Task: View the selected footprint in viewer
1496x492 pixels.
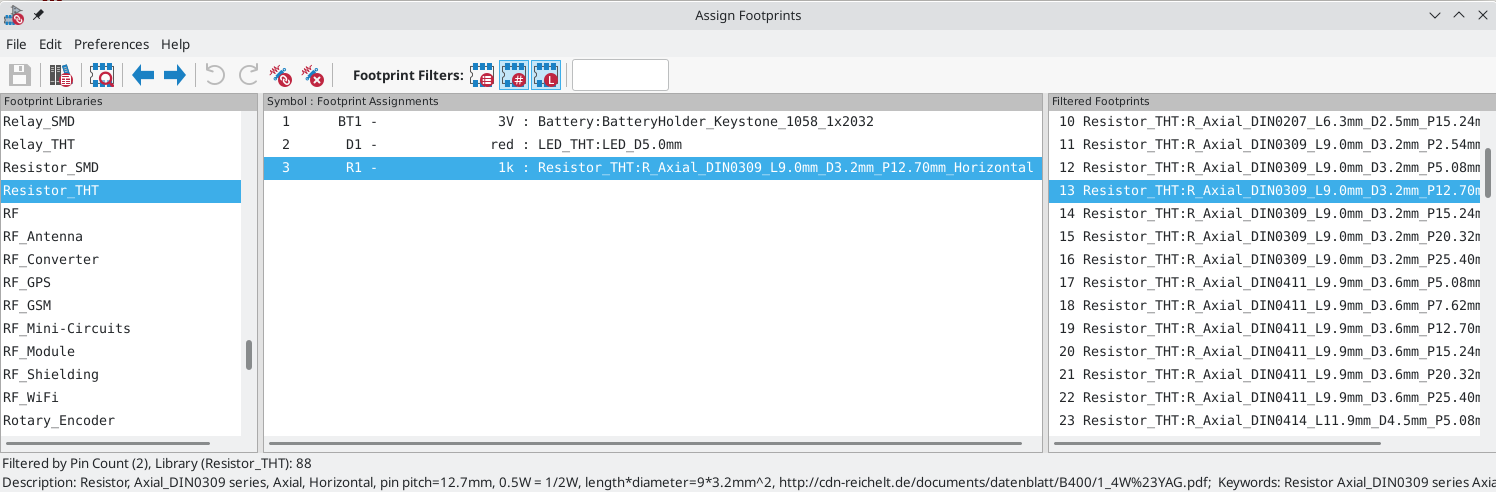Action: [102, 75]
